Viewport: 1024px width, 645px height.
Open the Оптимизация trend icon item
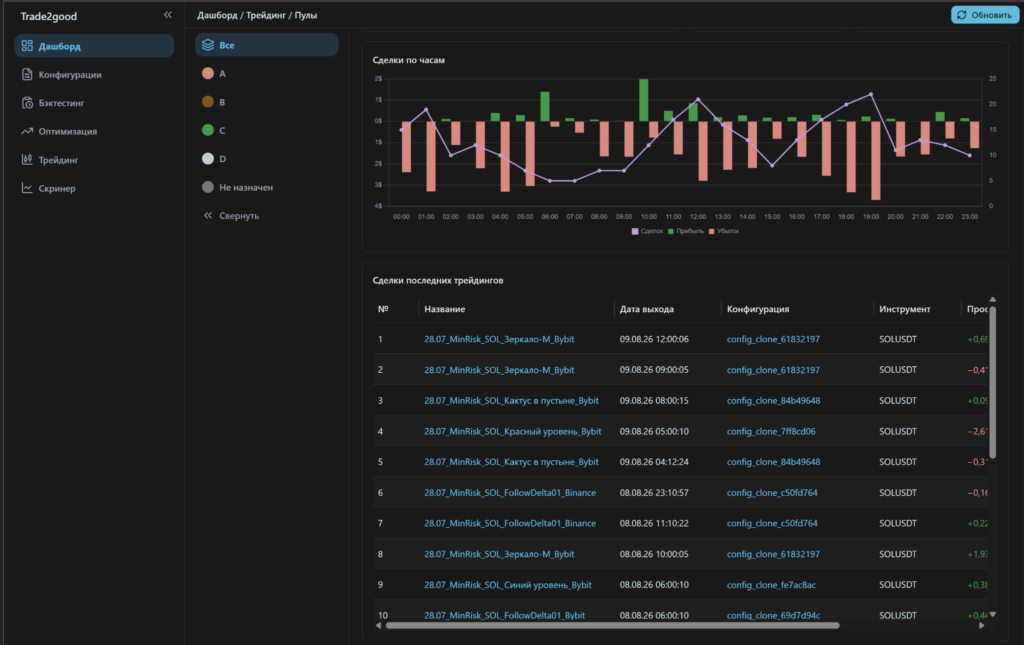27,131
